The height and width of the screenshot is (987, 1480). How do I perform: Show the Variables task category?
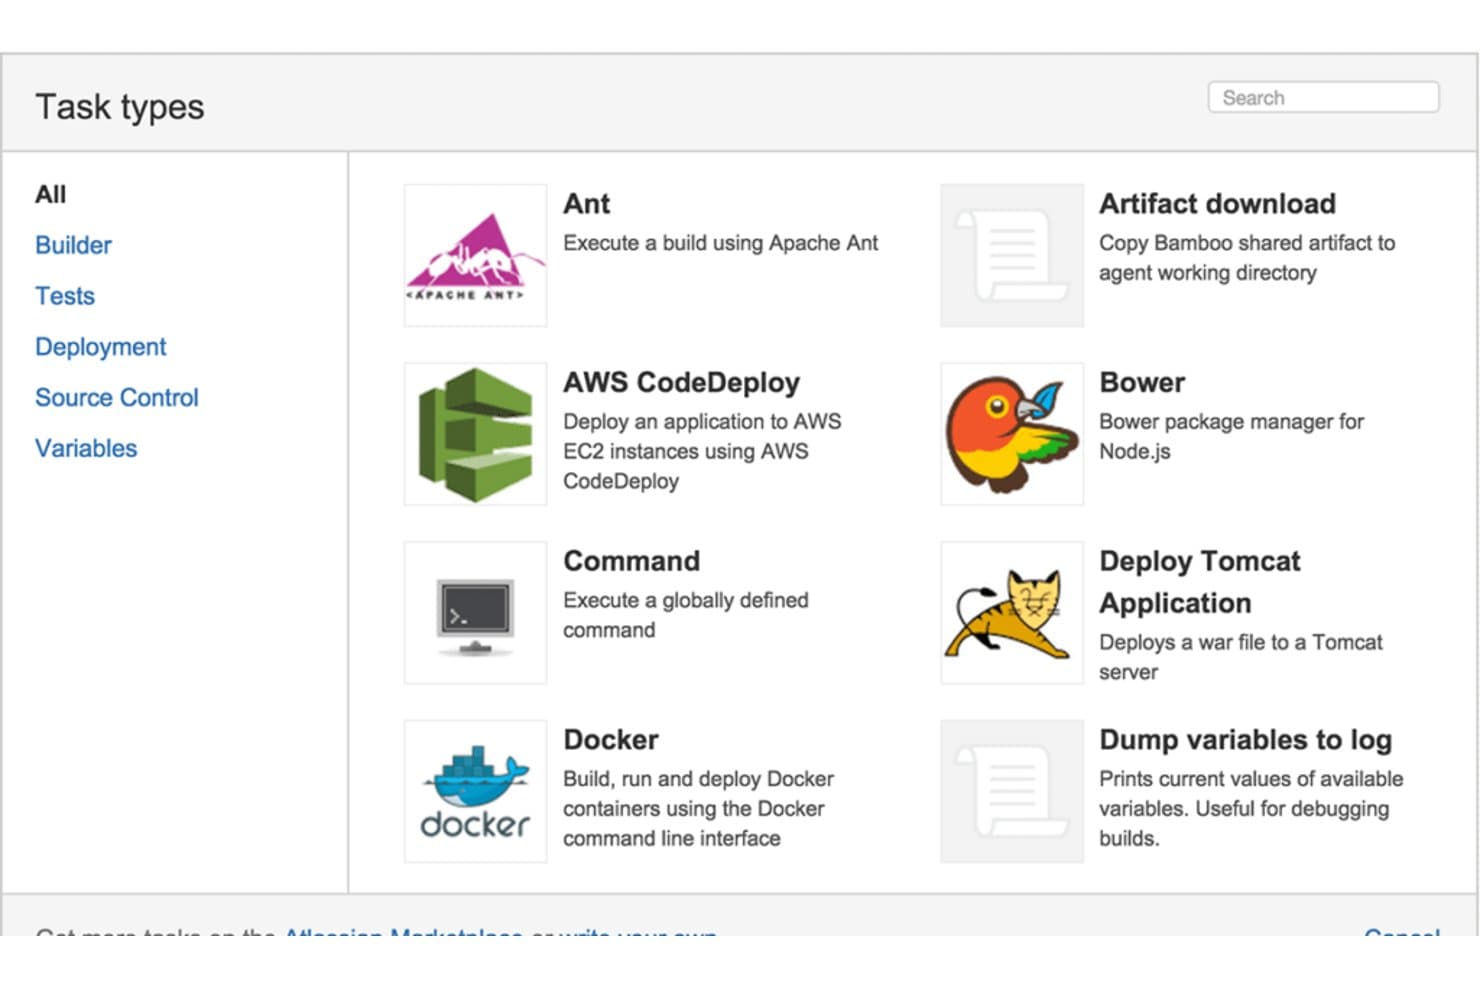click(86, 448)
